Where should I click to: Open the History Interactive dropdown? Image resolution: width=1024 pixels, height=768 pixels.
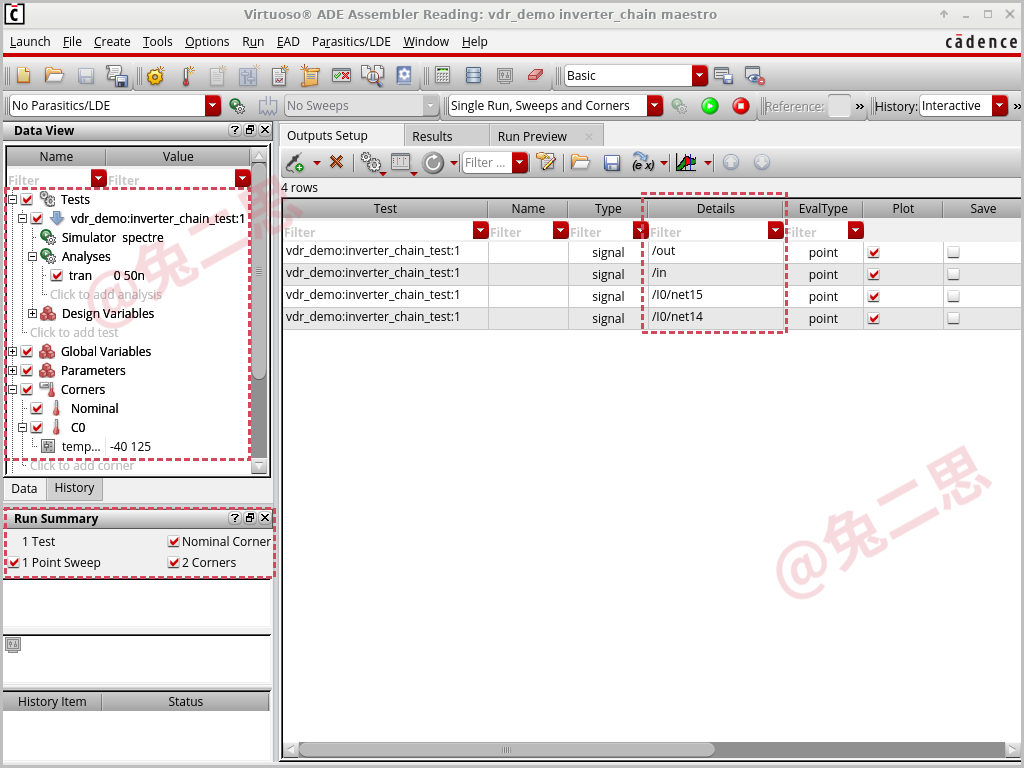[x=1000, y=106]
